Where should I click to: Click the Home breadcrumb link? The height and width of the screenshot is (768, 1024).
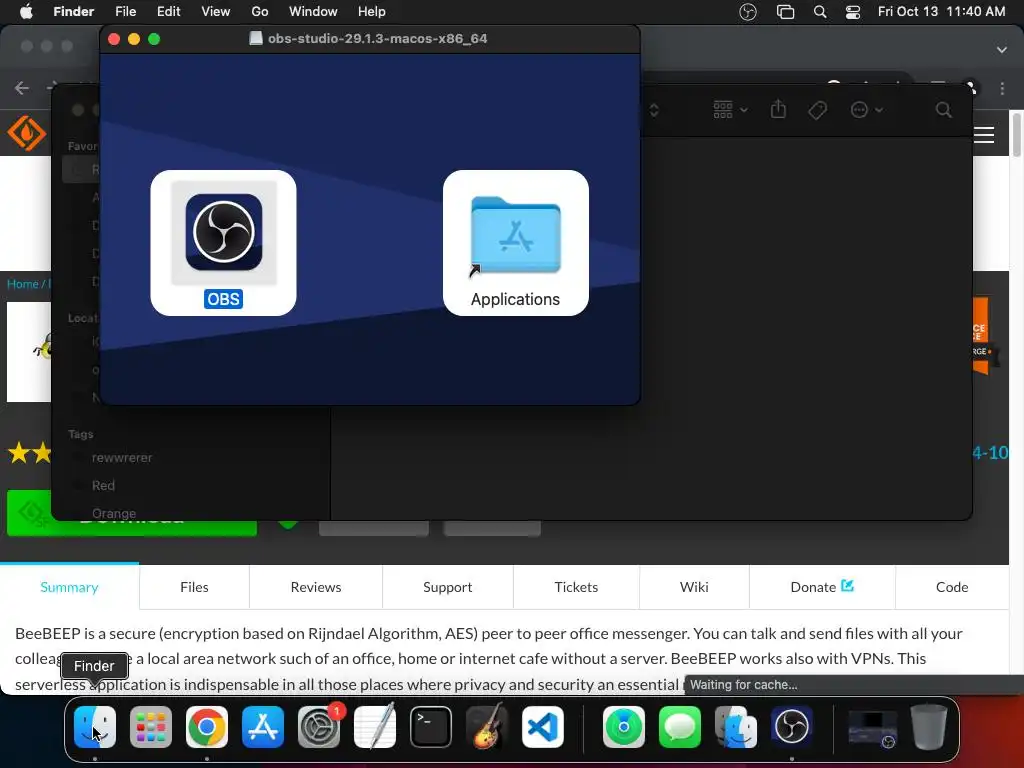tap(23, 284)
